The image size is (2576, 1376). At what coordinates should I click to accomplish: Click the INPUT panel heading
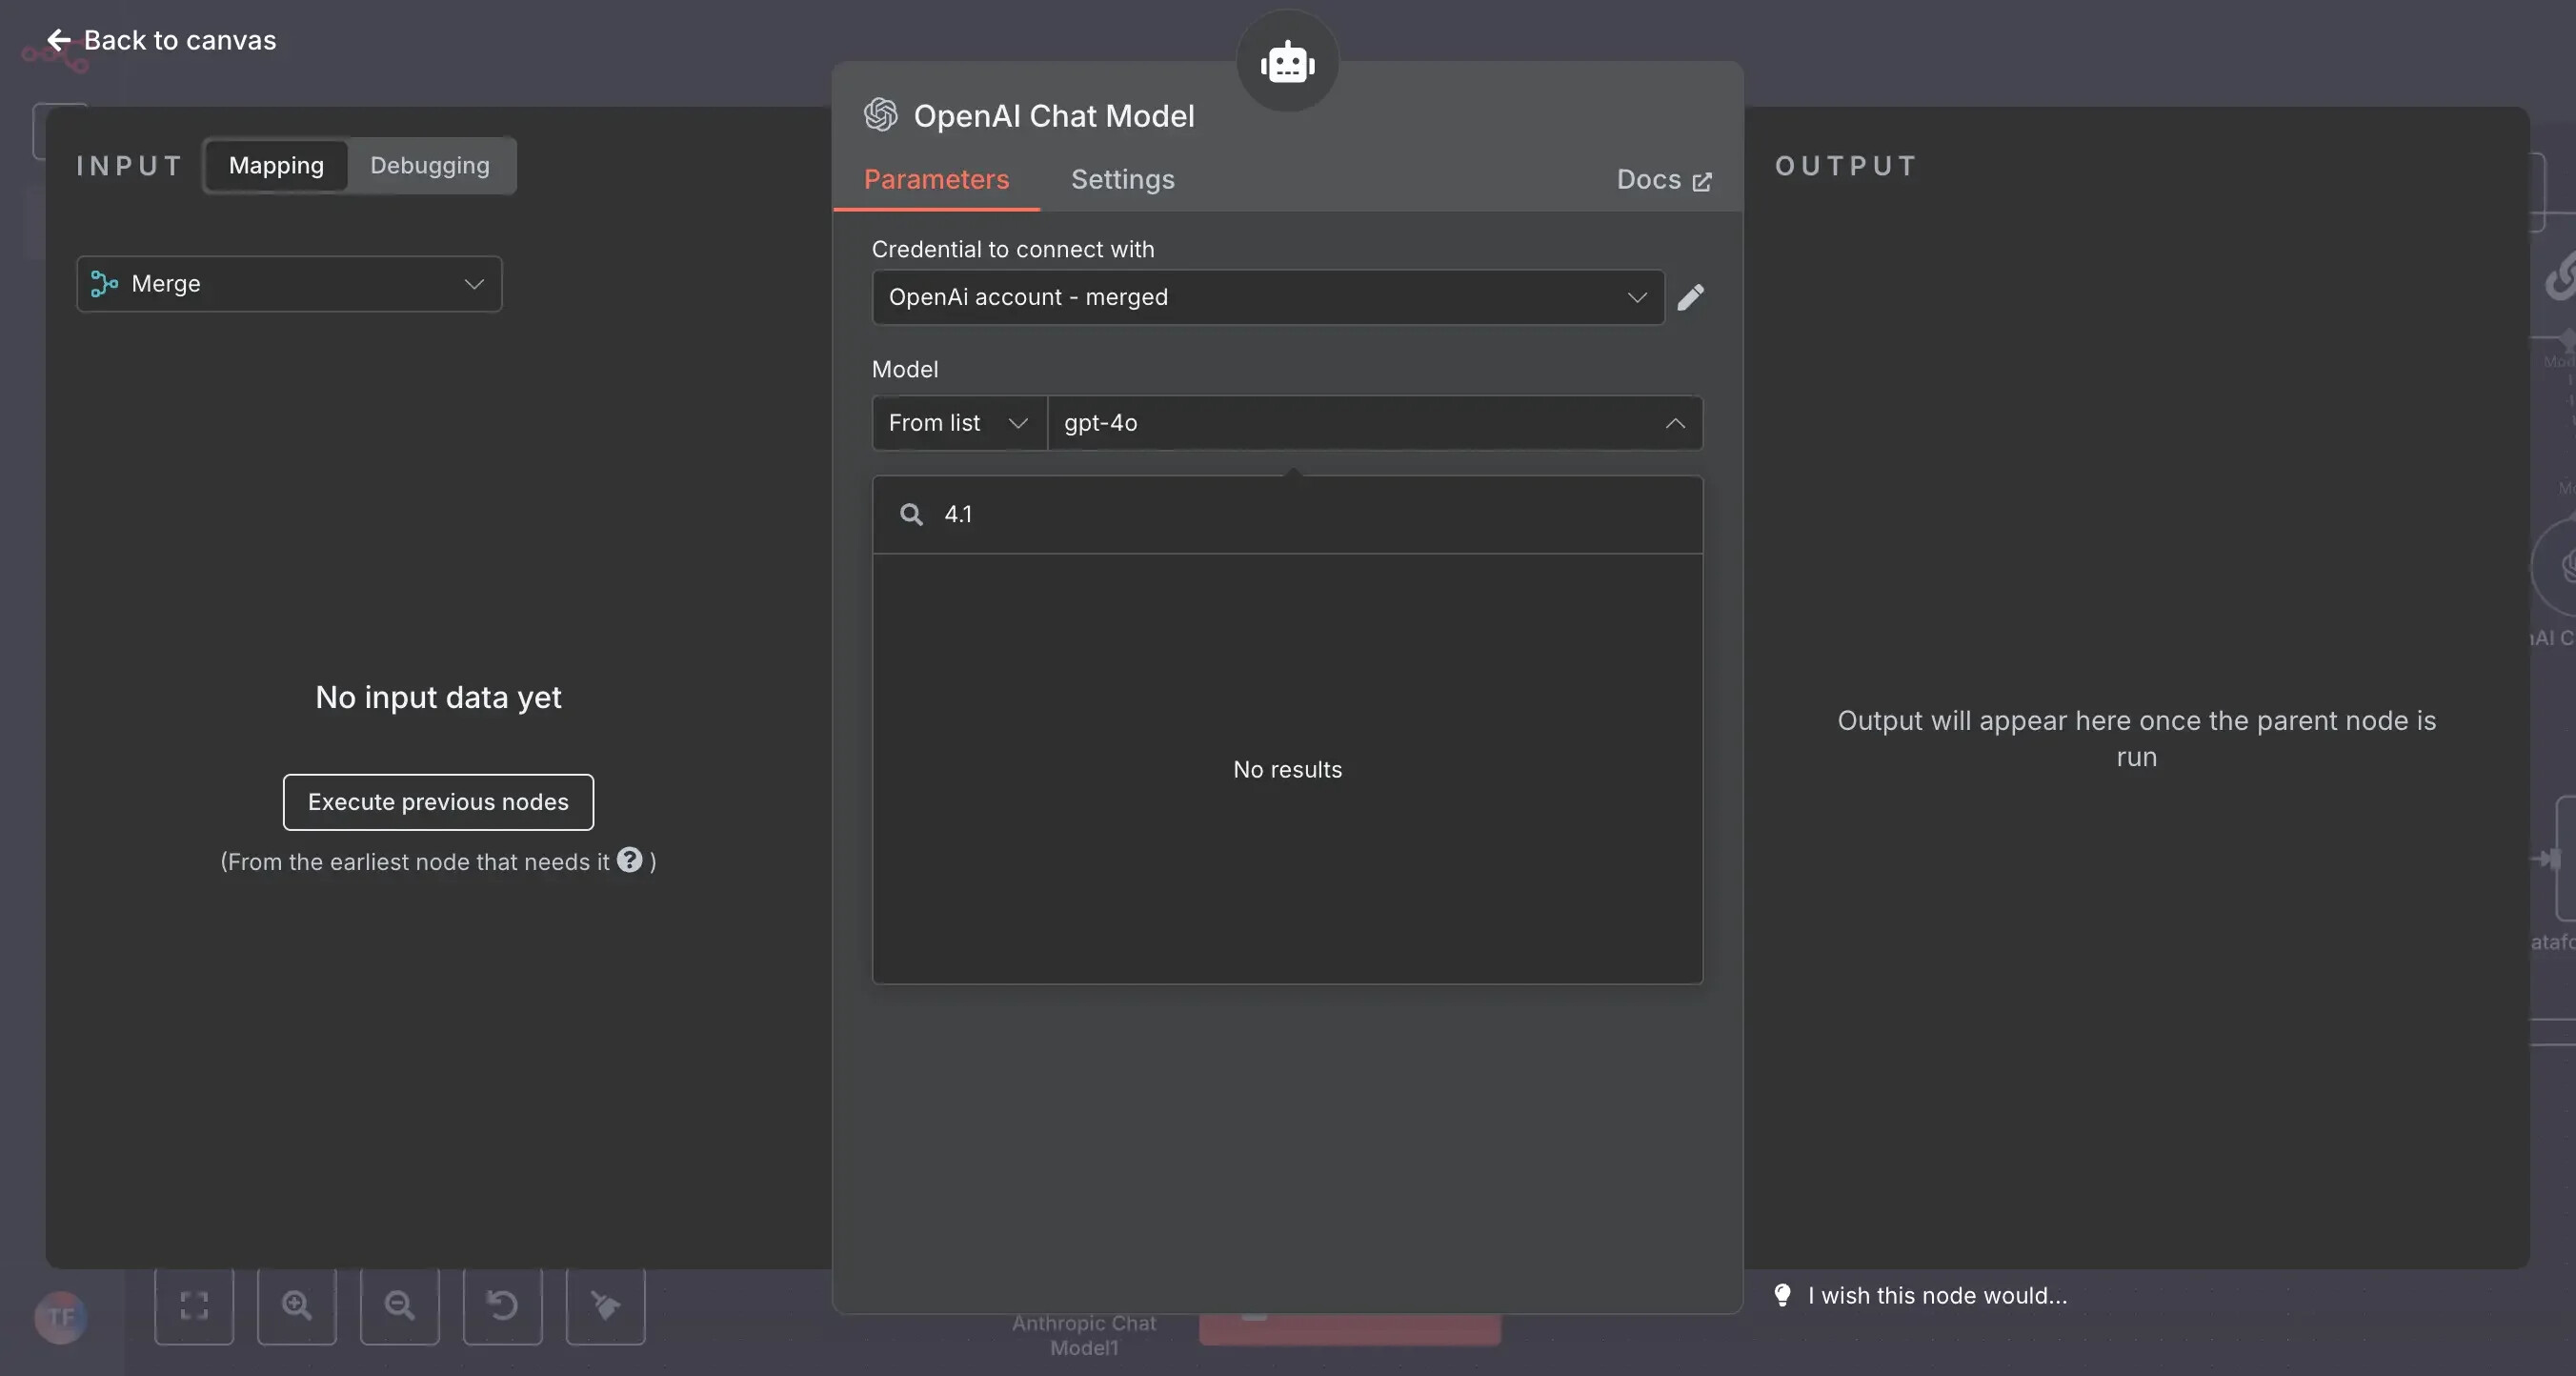click(129, 165)
